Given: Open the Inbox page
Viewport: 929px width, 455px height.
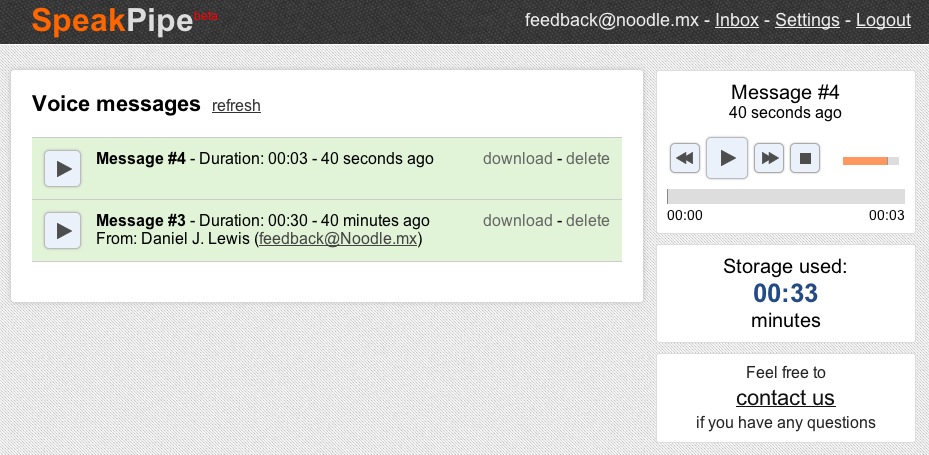Looking at the screenshot, I should click(x=737, y=20).
